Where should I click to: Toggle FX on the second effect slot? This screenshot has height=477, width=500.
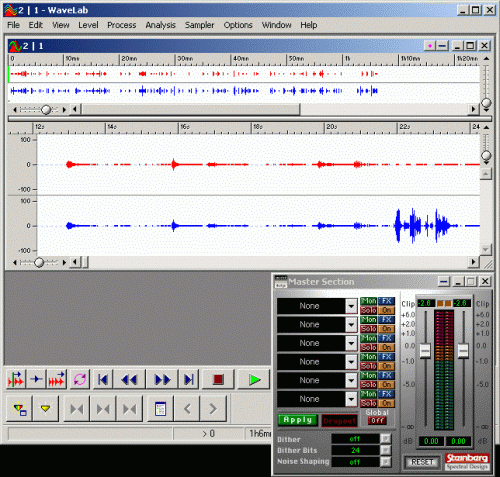point(387,320)
